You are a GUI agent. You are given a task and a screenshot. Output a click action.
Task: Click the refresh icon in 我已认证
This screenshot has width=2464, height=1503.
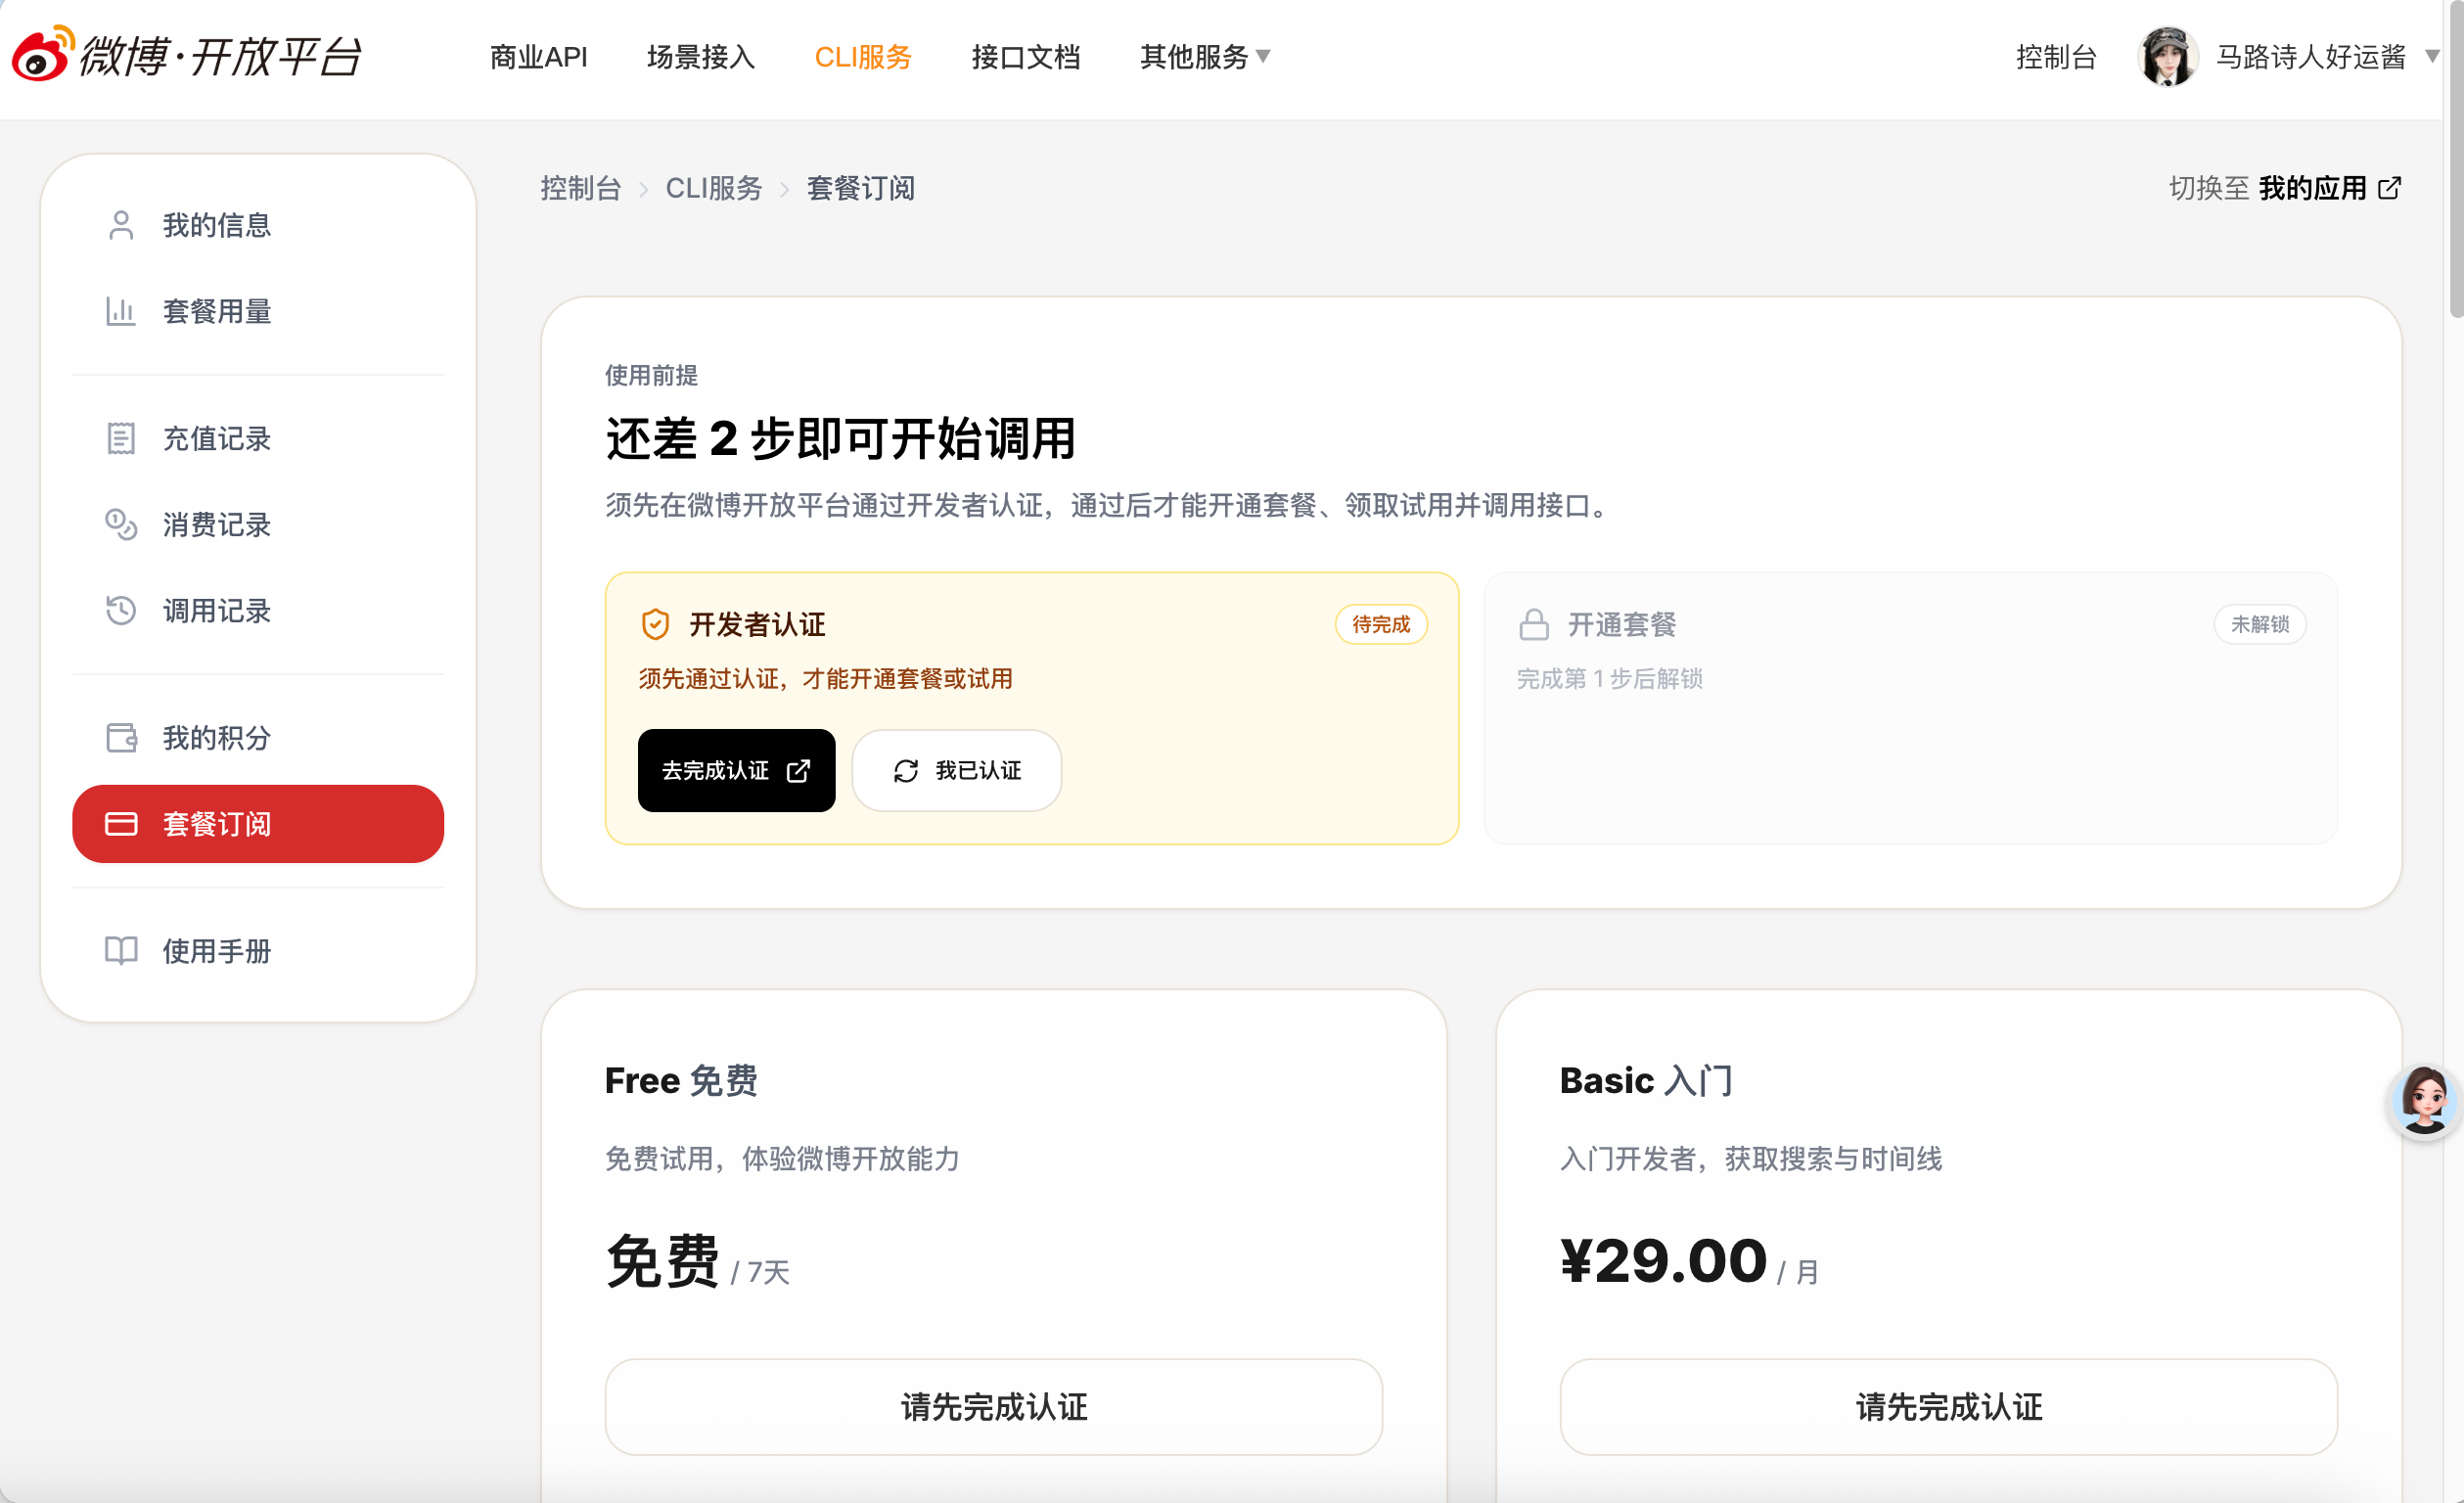click(906, 770)
